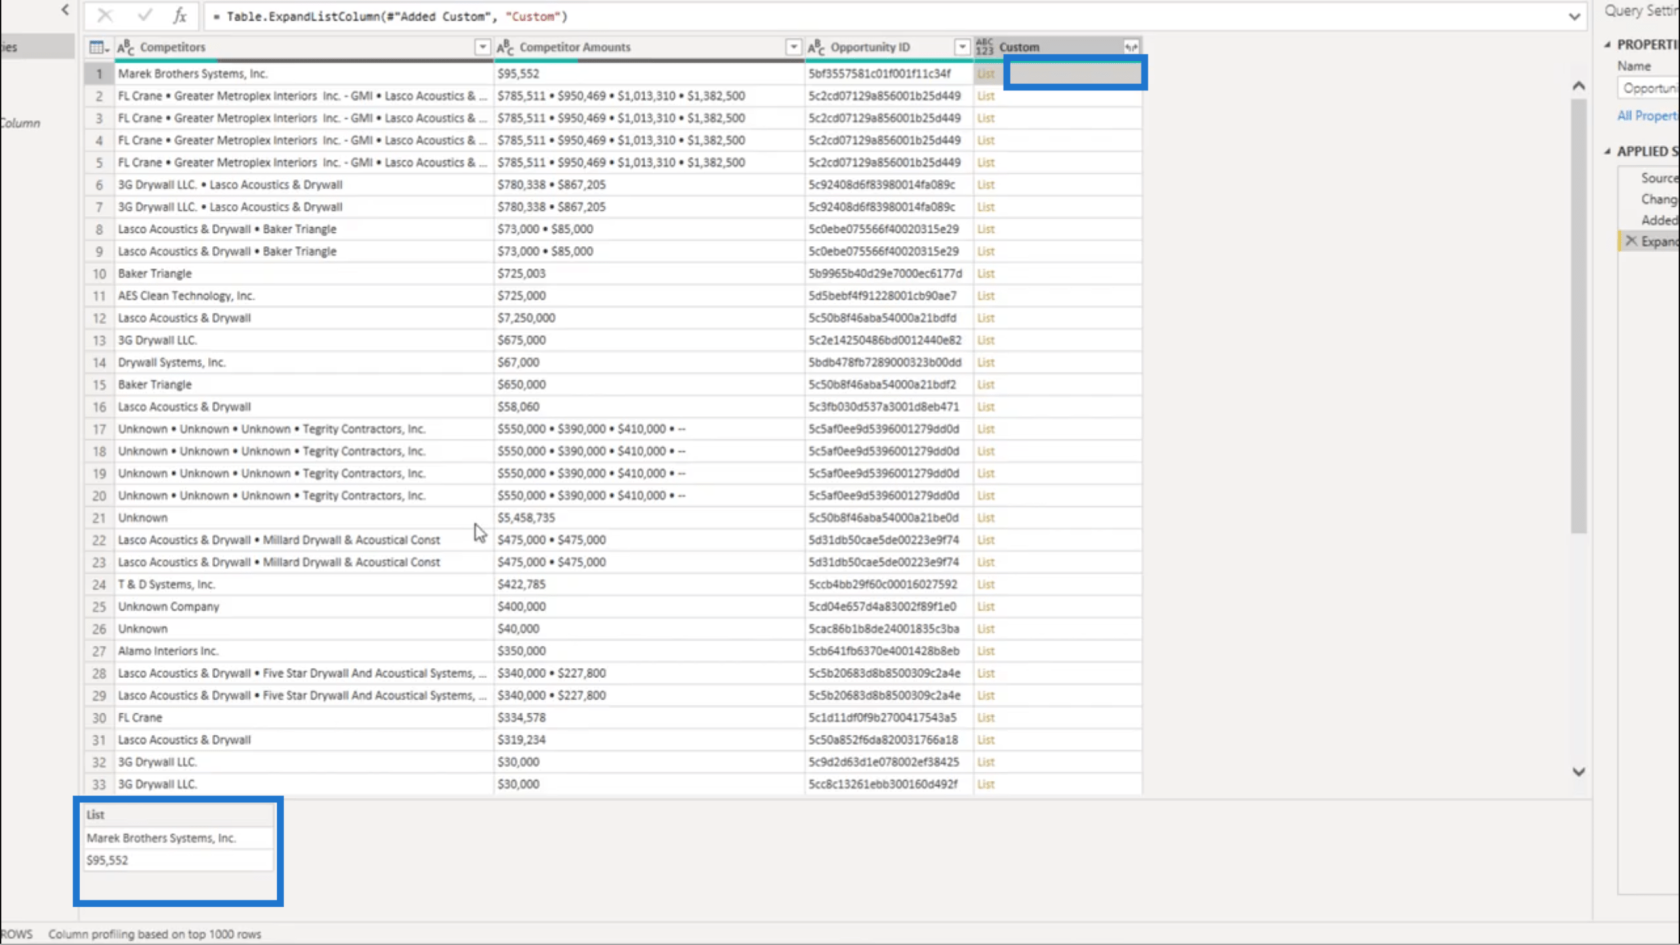Select the Source applied step
1680x945 pixels.
click(1659, 178)
